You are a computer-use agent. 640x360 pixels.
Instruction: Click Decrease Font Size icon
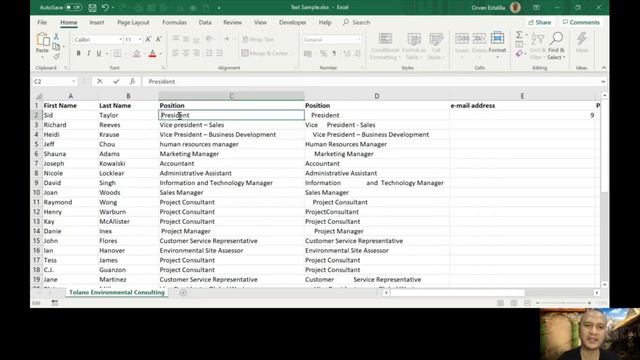[x=159, y=39]
